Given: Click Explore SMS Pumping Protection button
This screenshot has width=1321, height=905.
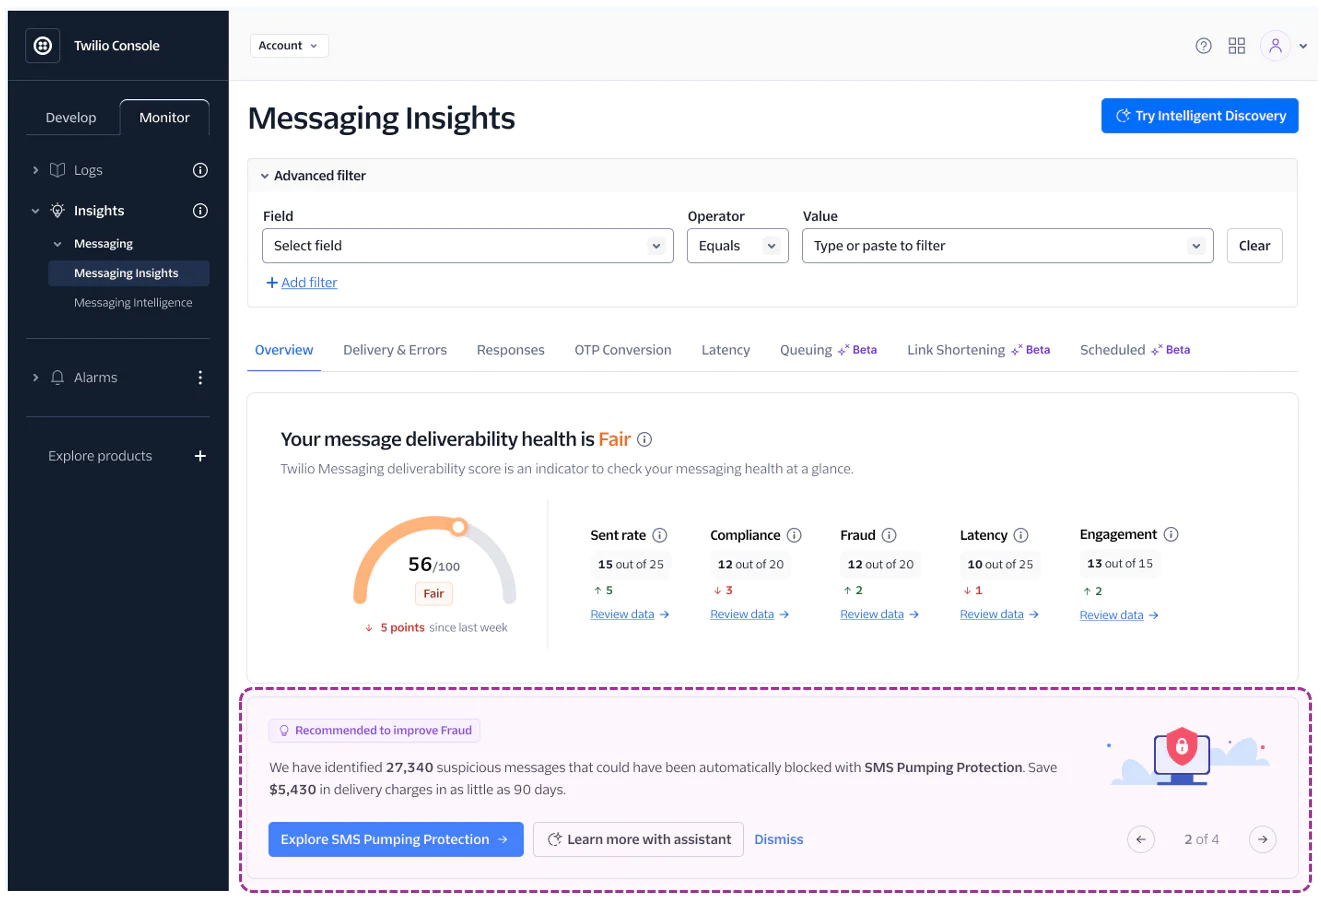Looking at the screenshot, I should (396, 840).
